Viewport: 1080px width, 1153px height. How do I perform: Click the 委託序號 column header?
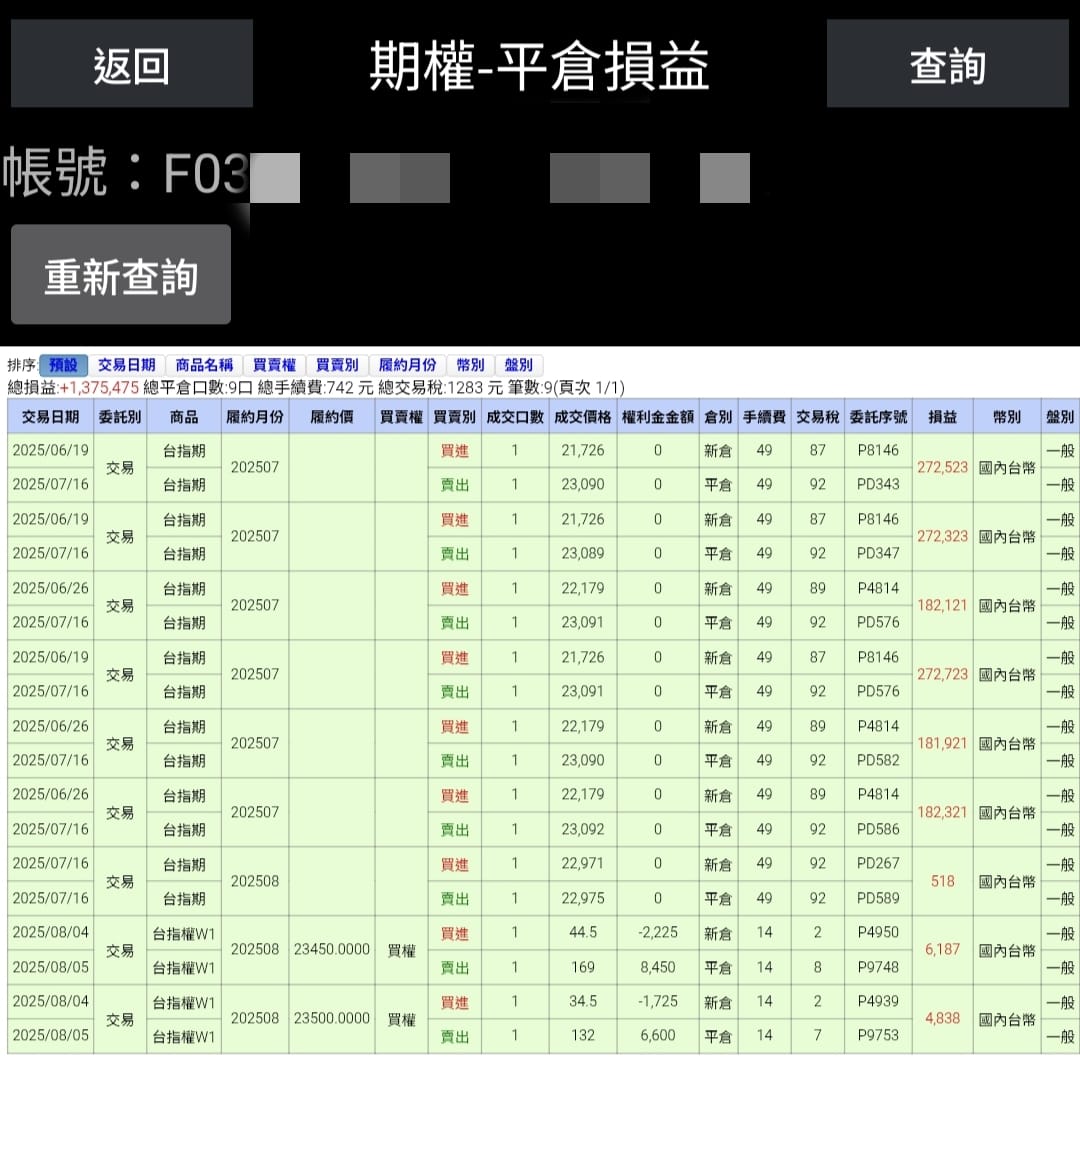(x=879, y=417)
